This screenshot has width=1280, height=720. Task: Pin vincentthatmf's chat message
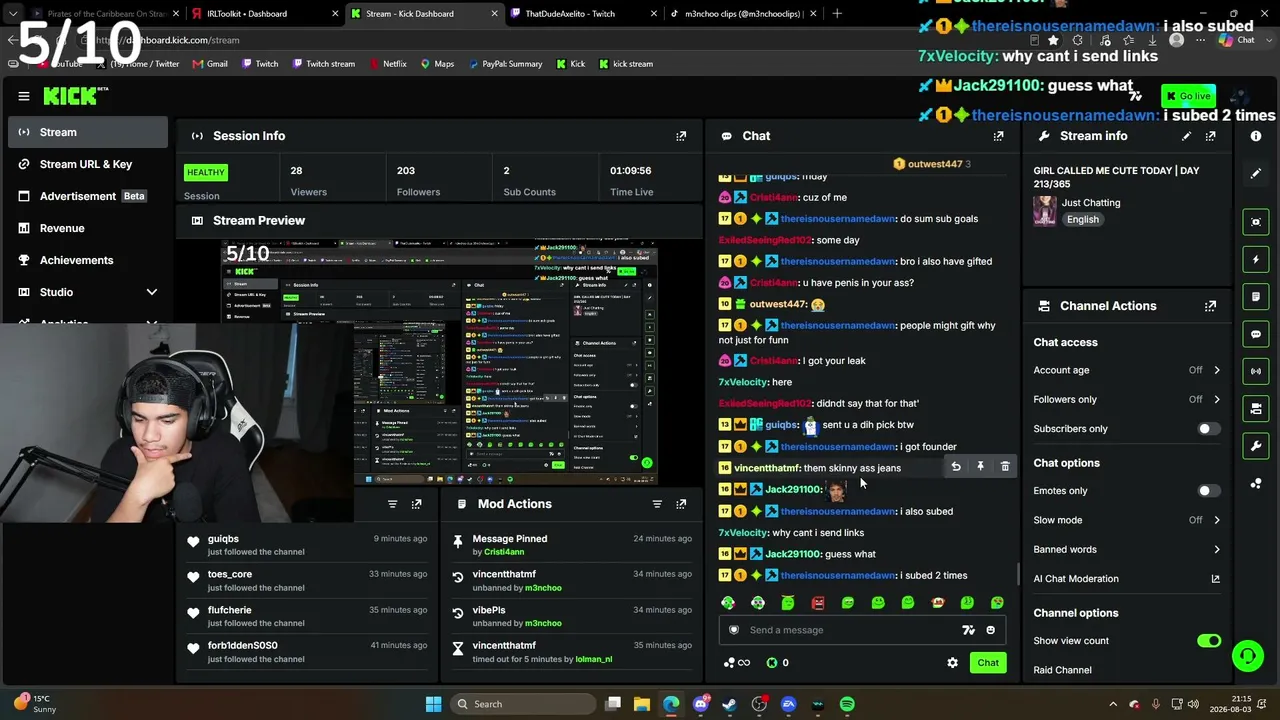tap(980, 467)
